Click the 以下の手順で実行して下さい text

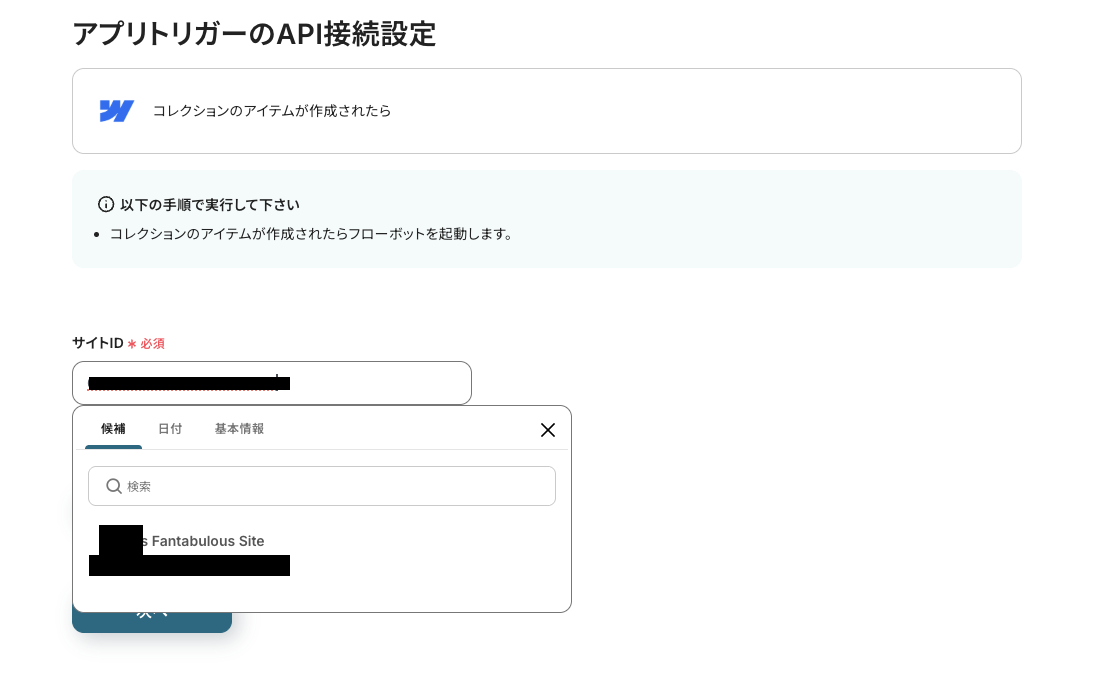pos(209,205)
